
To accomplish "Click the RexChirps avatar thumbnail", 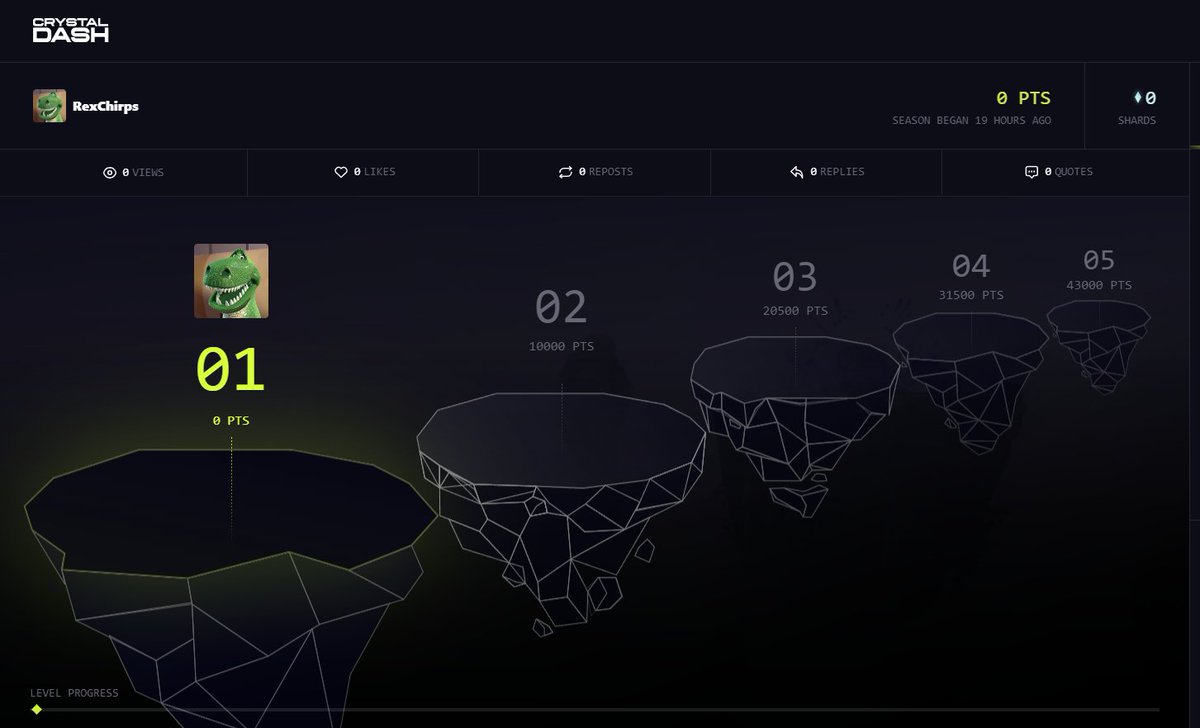I will point(49,106).
